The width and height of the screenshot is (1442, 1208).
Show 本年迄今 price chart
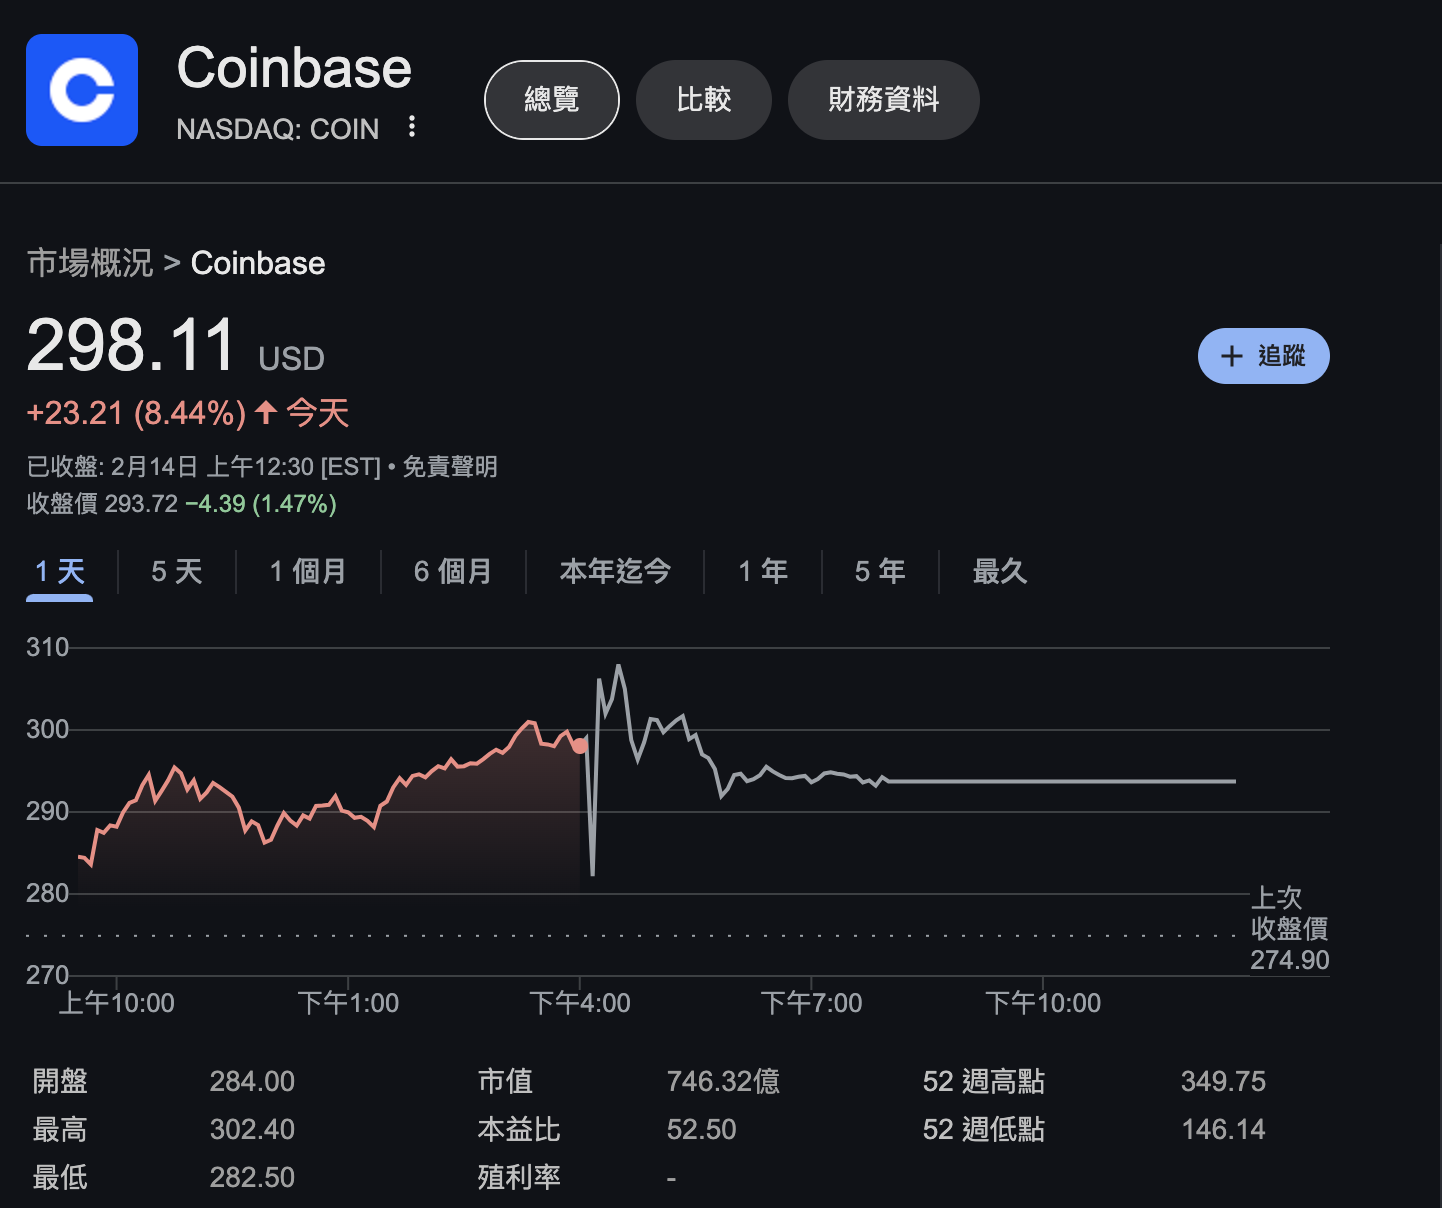tap(615, 572)
